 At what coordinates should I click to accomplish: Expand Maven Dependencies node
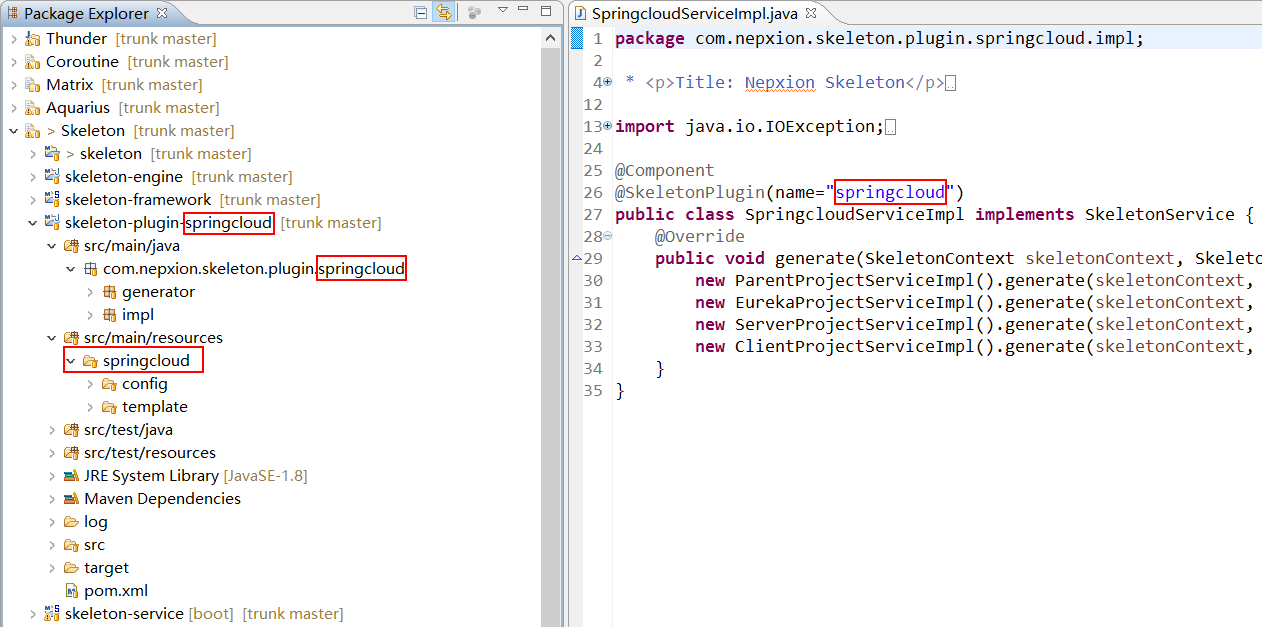point(51,499)
